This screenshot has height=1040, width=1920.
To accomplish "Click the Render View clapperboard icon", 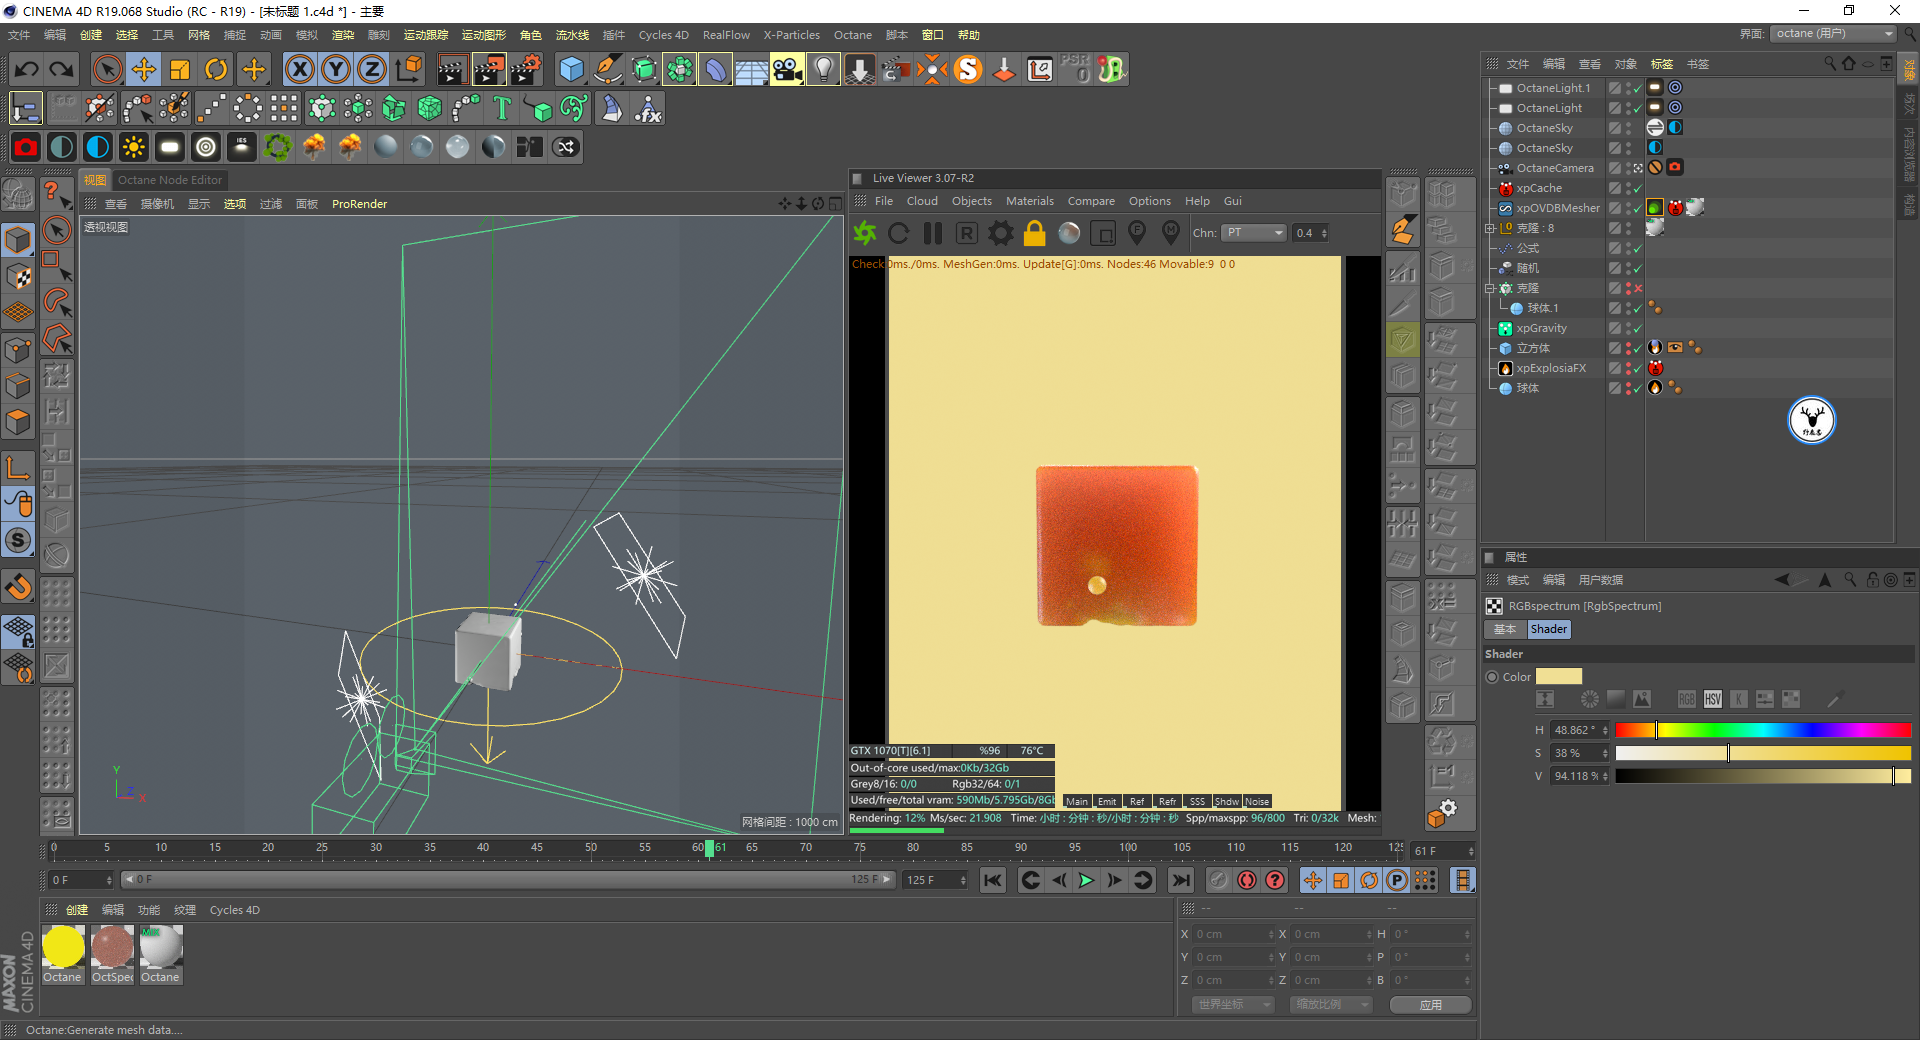I will pos(452,69).
